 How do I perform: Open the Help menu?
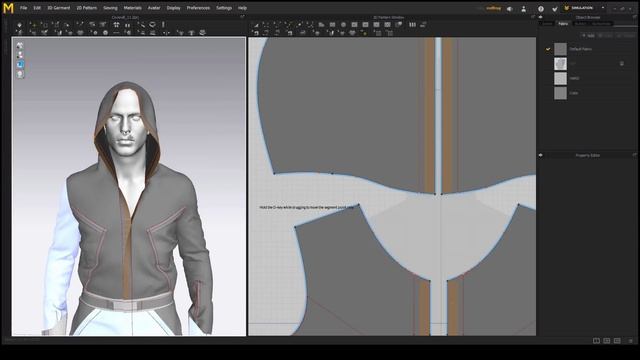242,8
